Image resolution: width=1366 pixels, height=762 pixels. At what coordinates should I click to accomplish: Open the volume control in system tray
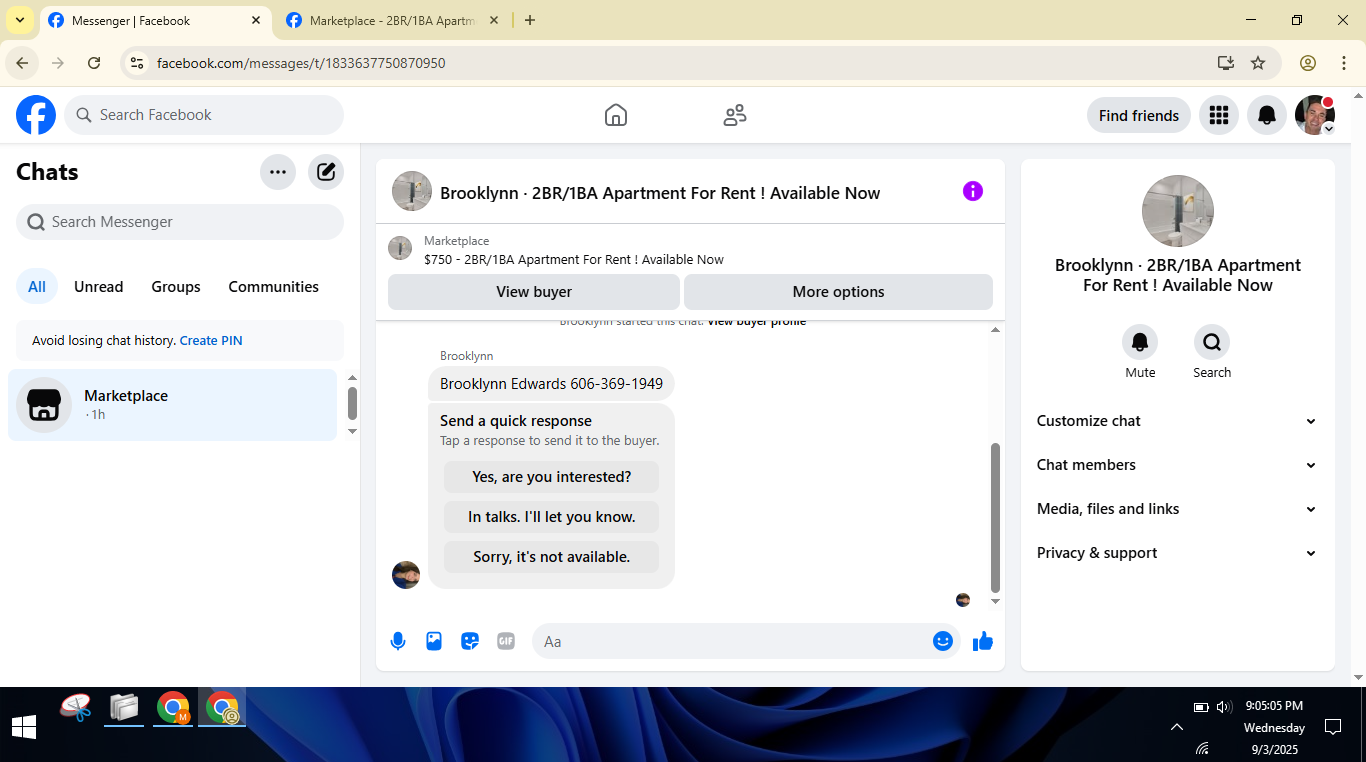pos(1224,707)
